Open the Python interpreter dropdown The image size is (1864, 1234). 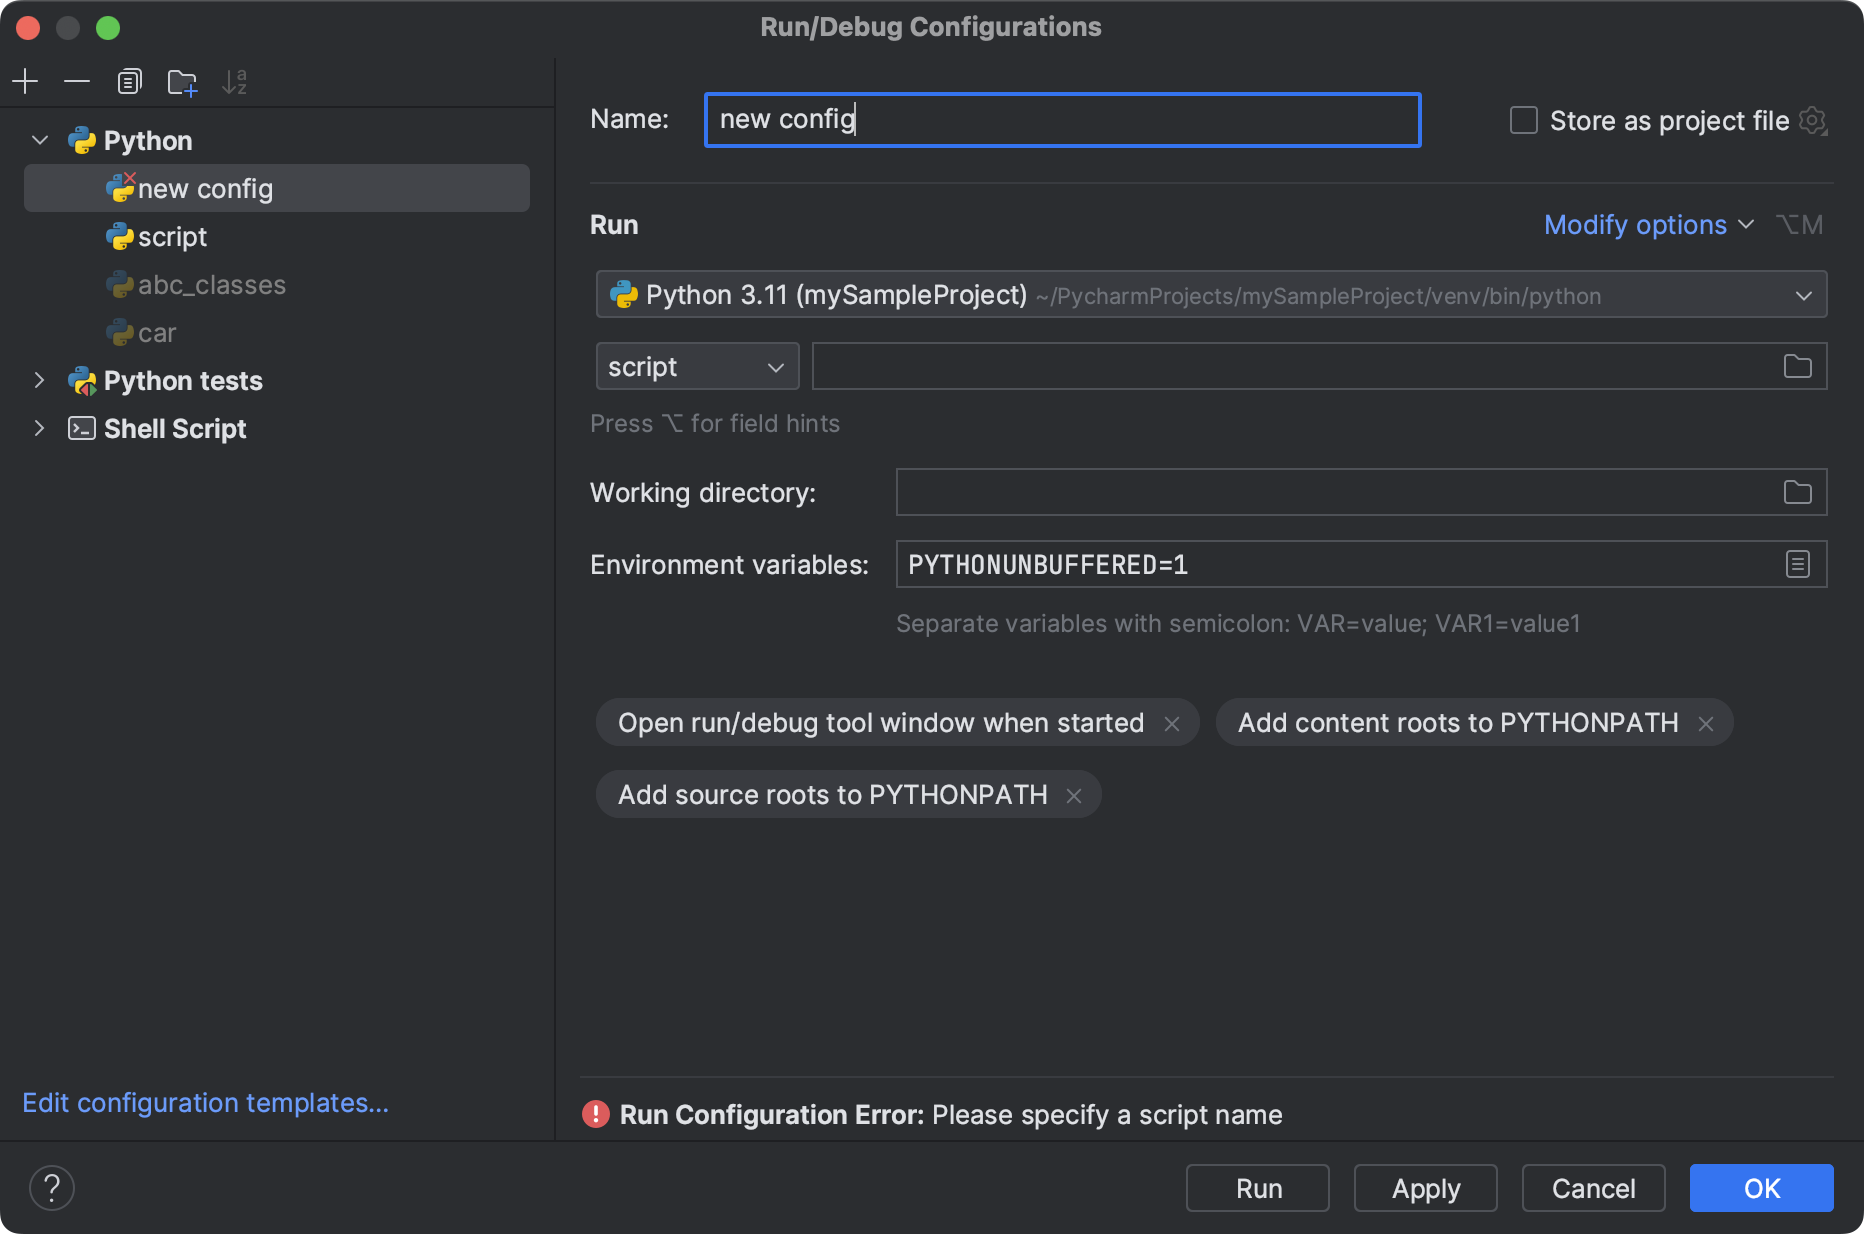coord(1210,295)
